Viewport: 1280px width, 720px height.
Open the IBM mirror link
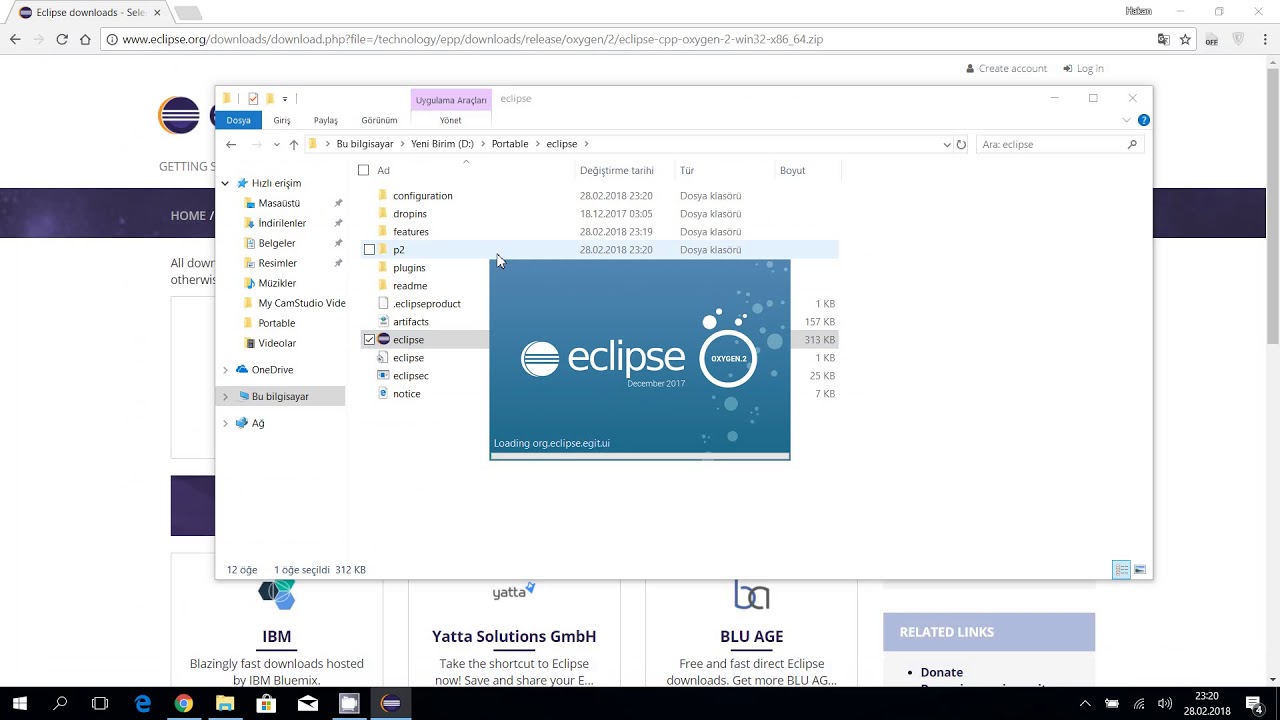tap(277, 636)
